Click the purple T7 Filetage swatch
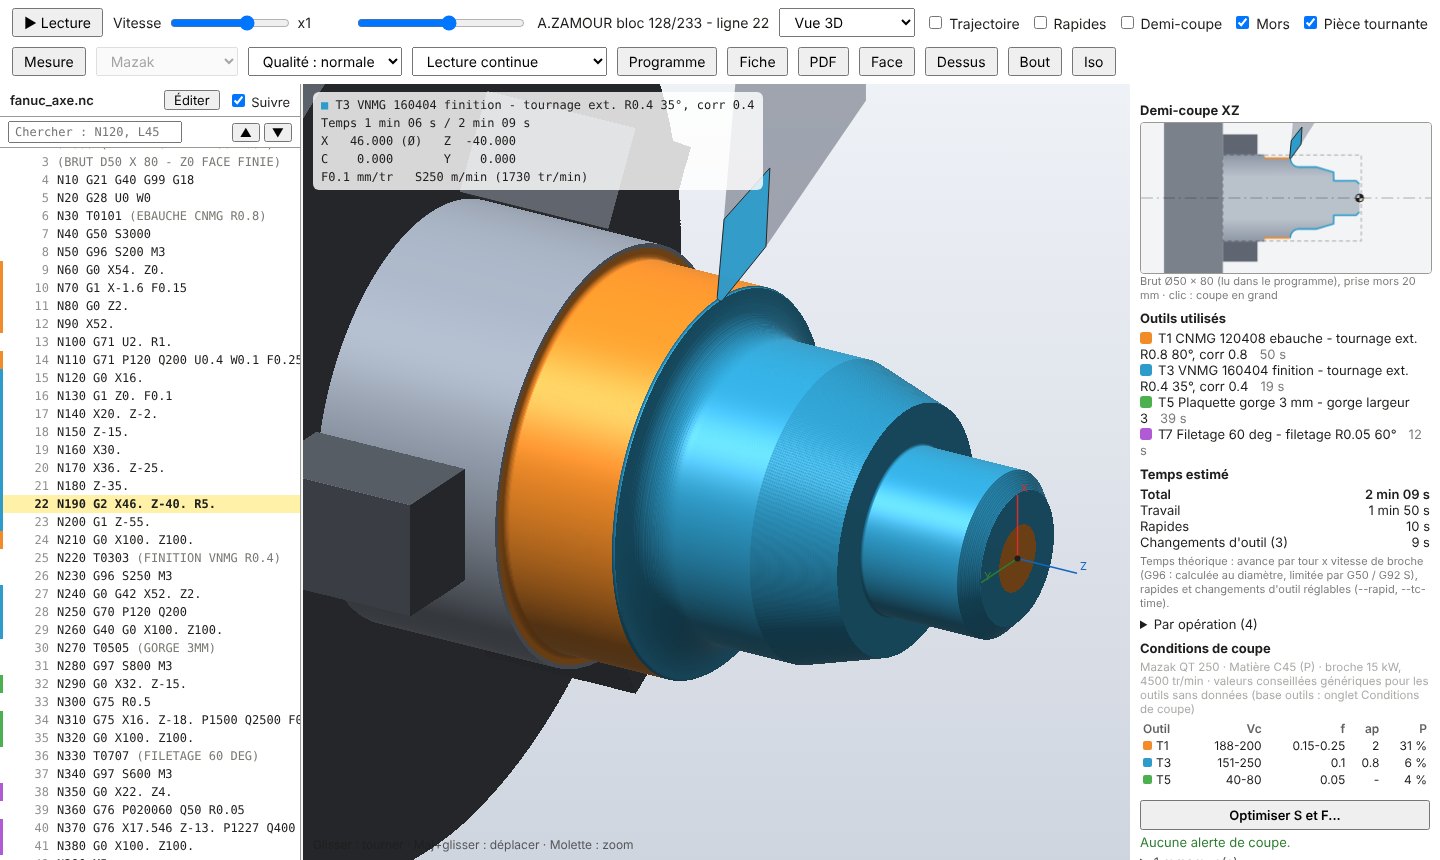Viewport: 1440px width, 860px height. [x=1146, y=435]
